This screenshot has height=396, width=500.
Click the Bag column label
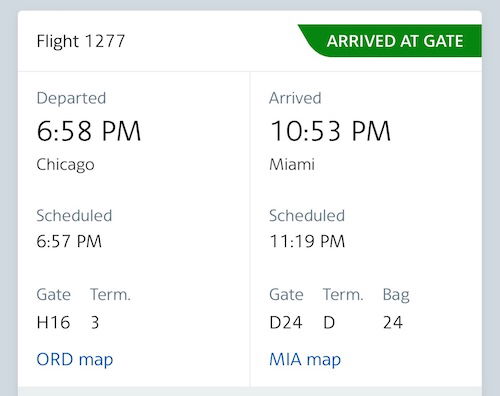click(396, 295)
